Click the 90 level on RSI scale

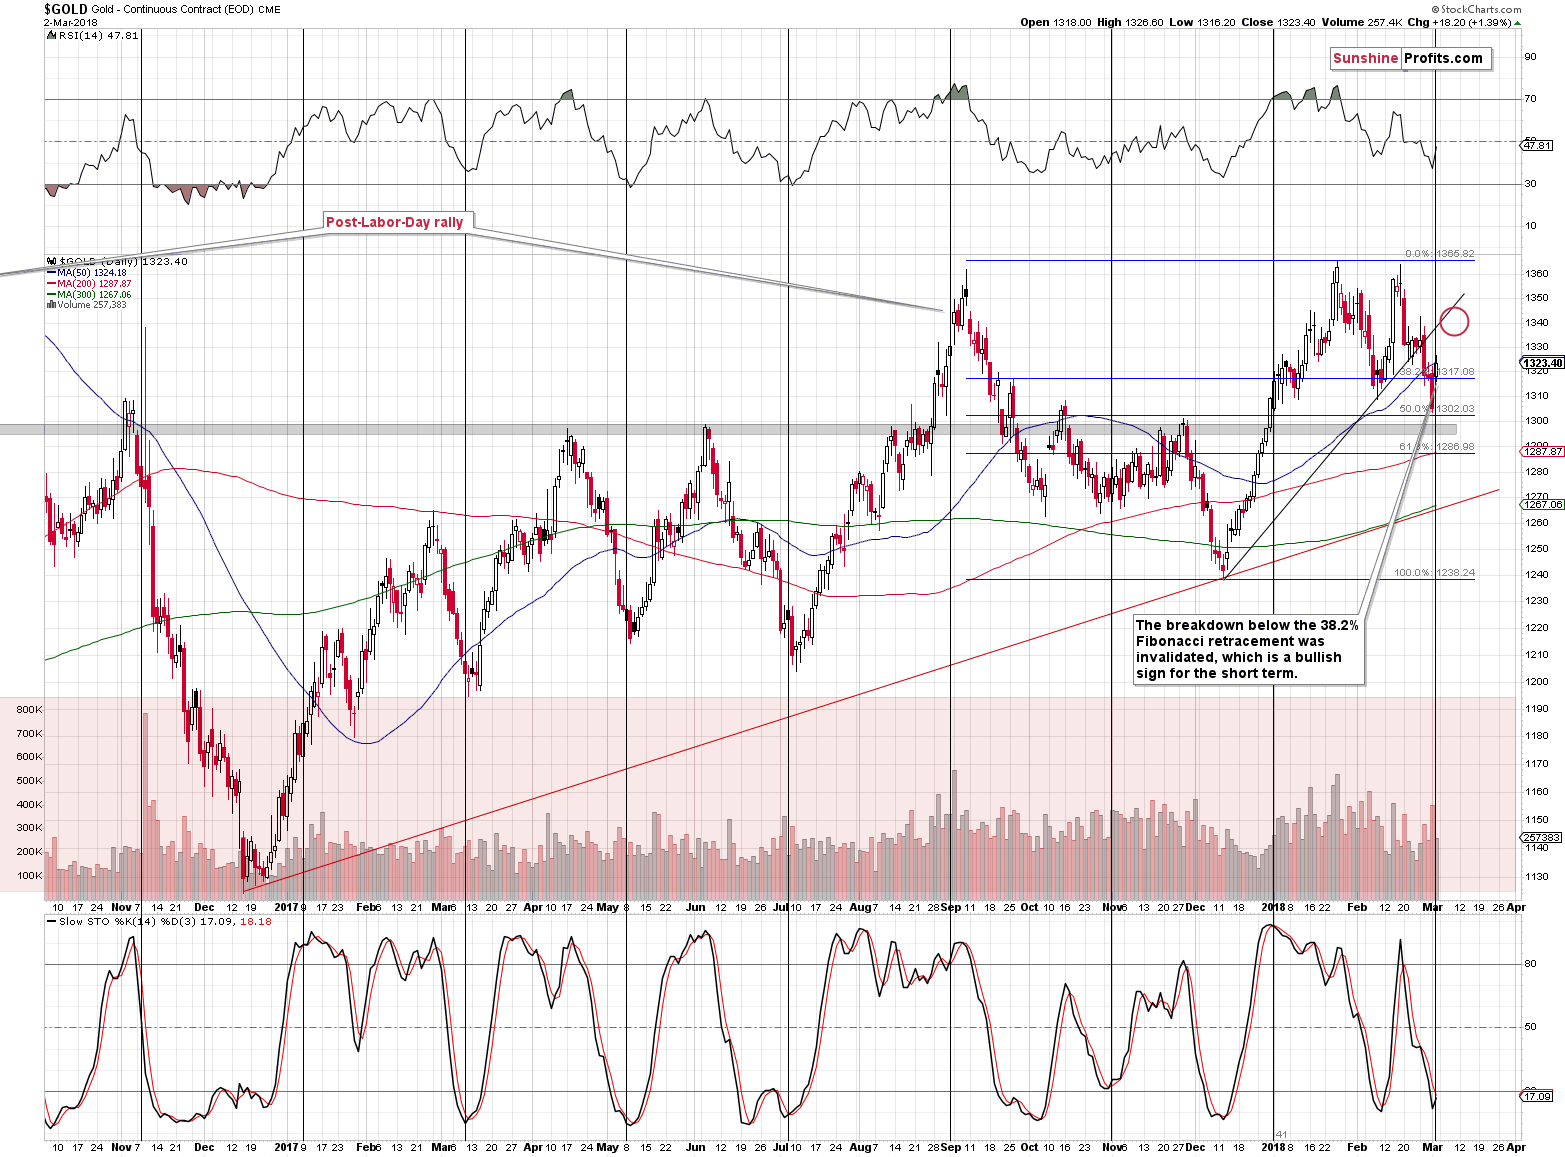tap(1530, 57)
